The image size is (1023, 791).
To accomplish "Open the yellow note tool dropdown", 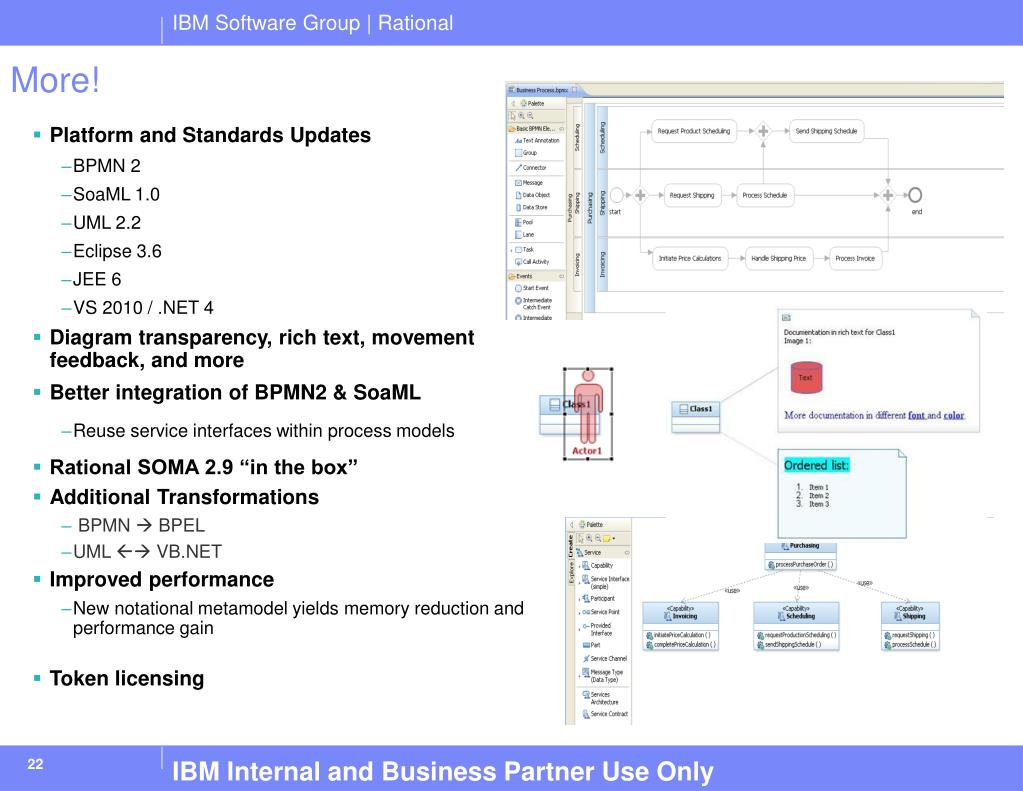I will [x=614, y=539].
